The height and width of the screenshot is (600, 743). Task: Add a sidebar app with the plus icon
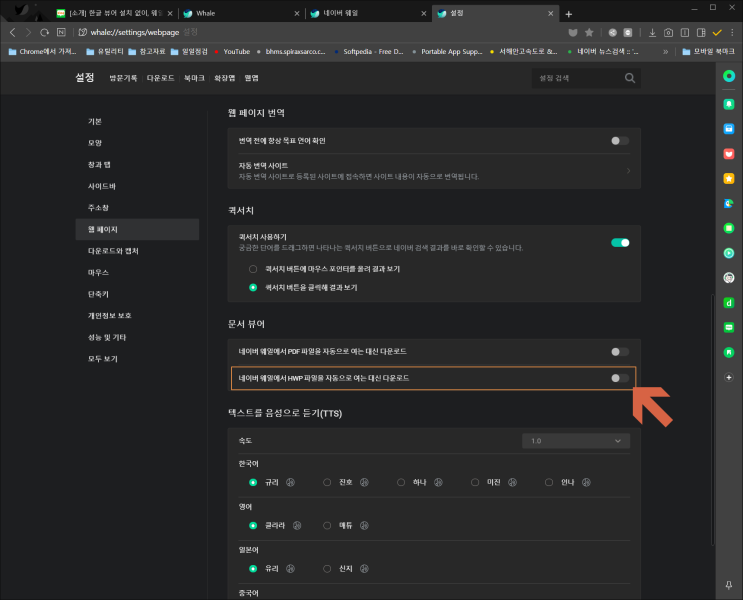tap(729, 377)
